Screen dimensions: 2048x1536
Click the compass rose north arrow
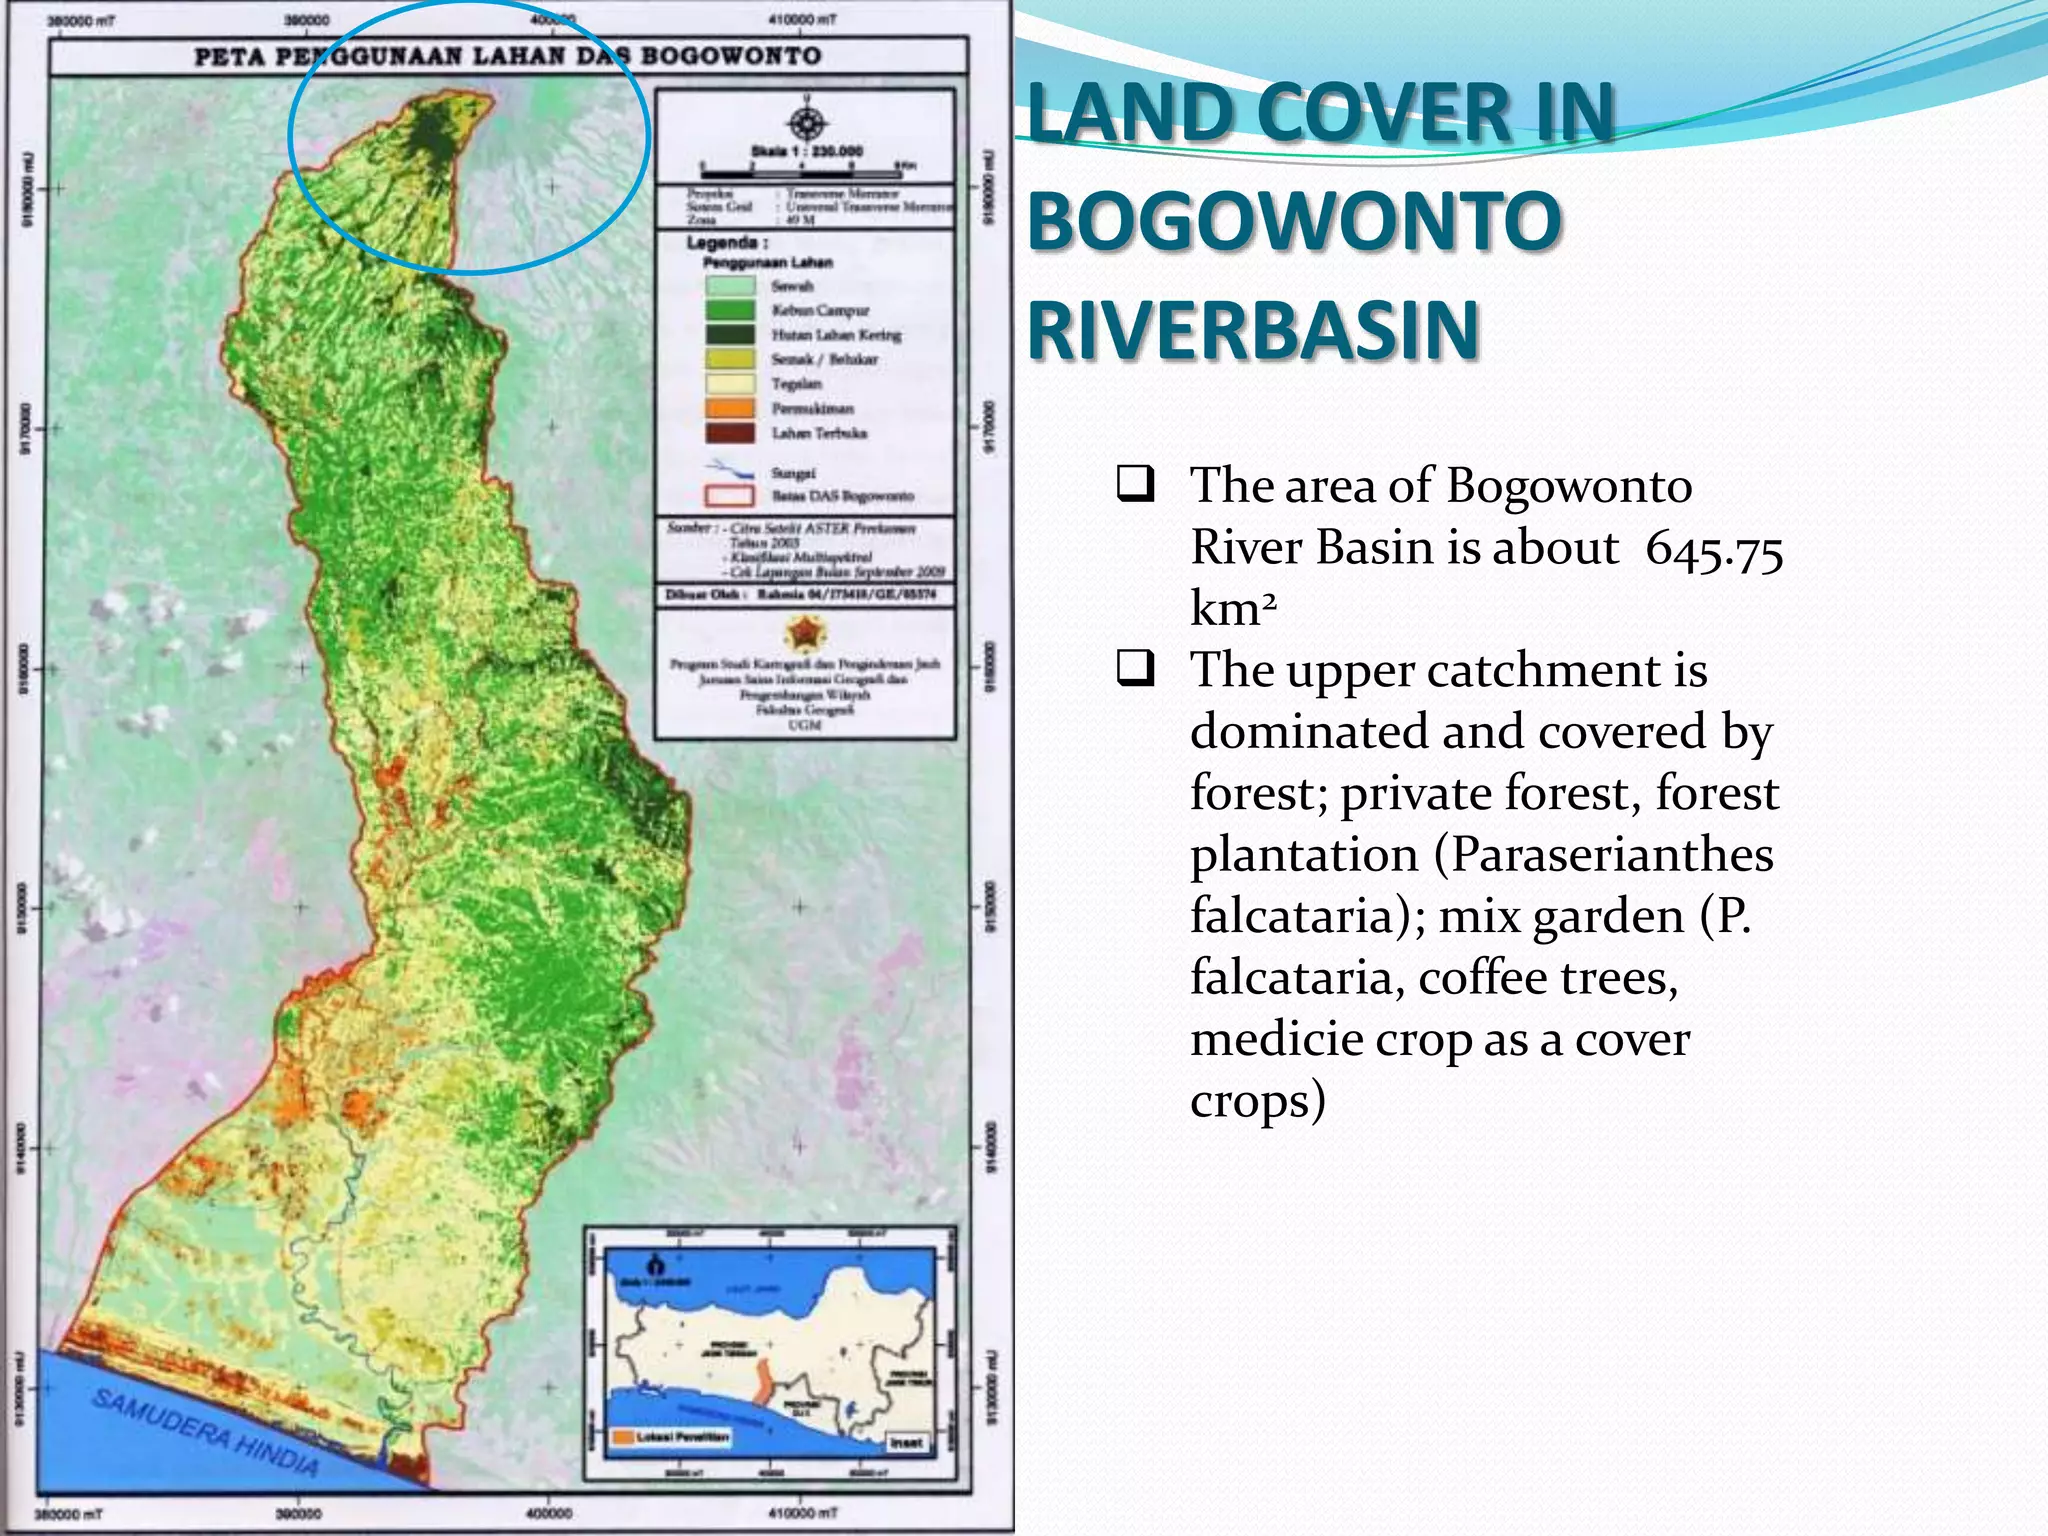[806, 123]
